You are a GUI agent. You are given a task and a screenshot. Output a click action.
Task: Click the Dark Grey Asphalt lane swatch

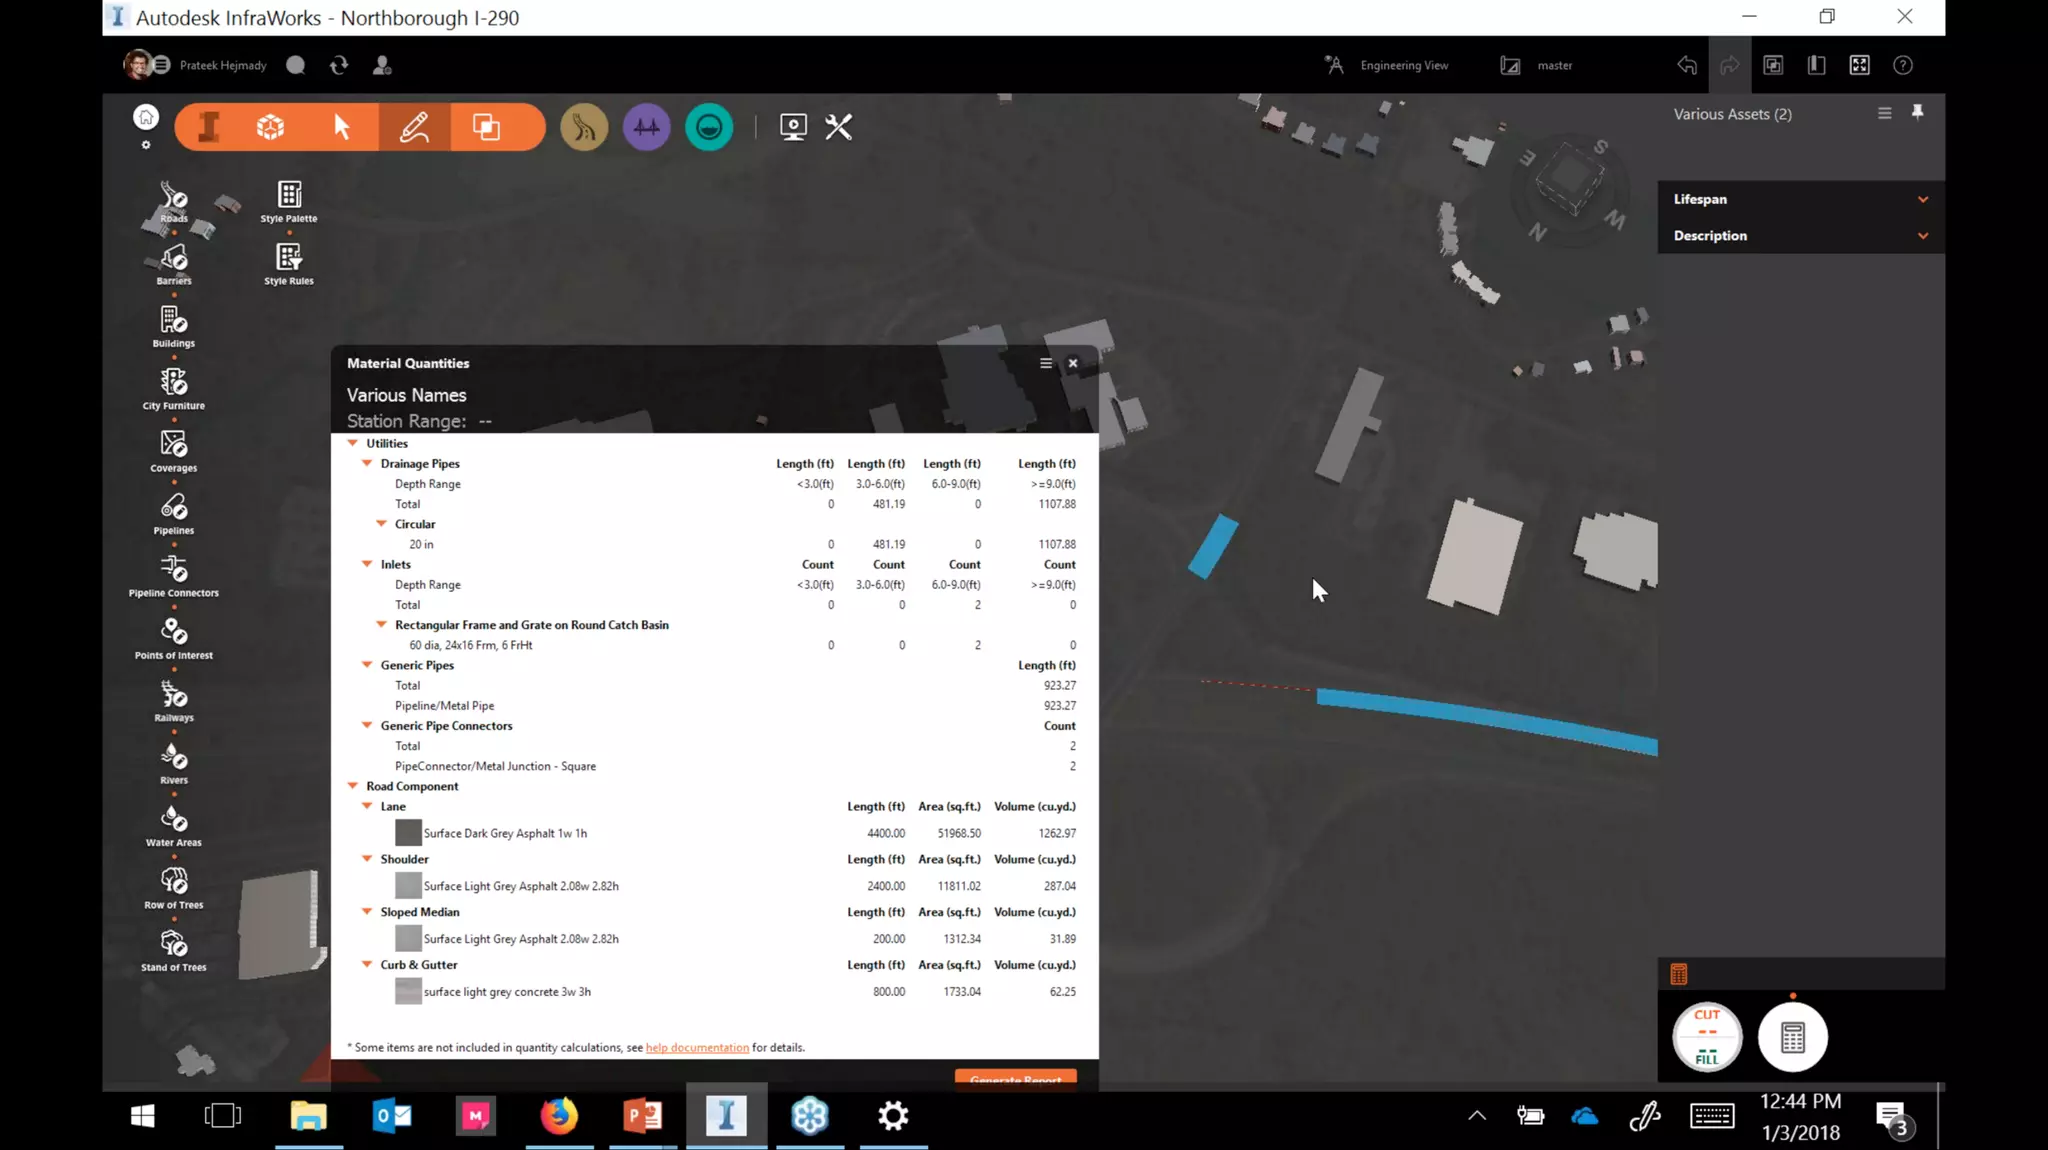[408, 832]
